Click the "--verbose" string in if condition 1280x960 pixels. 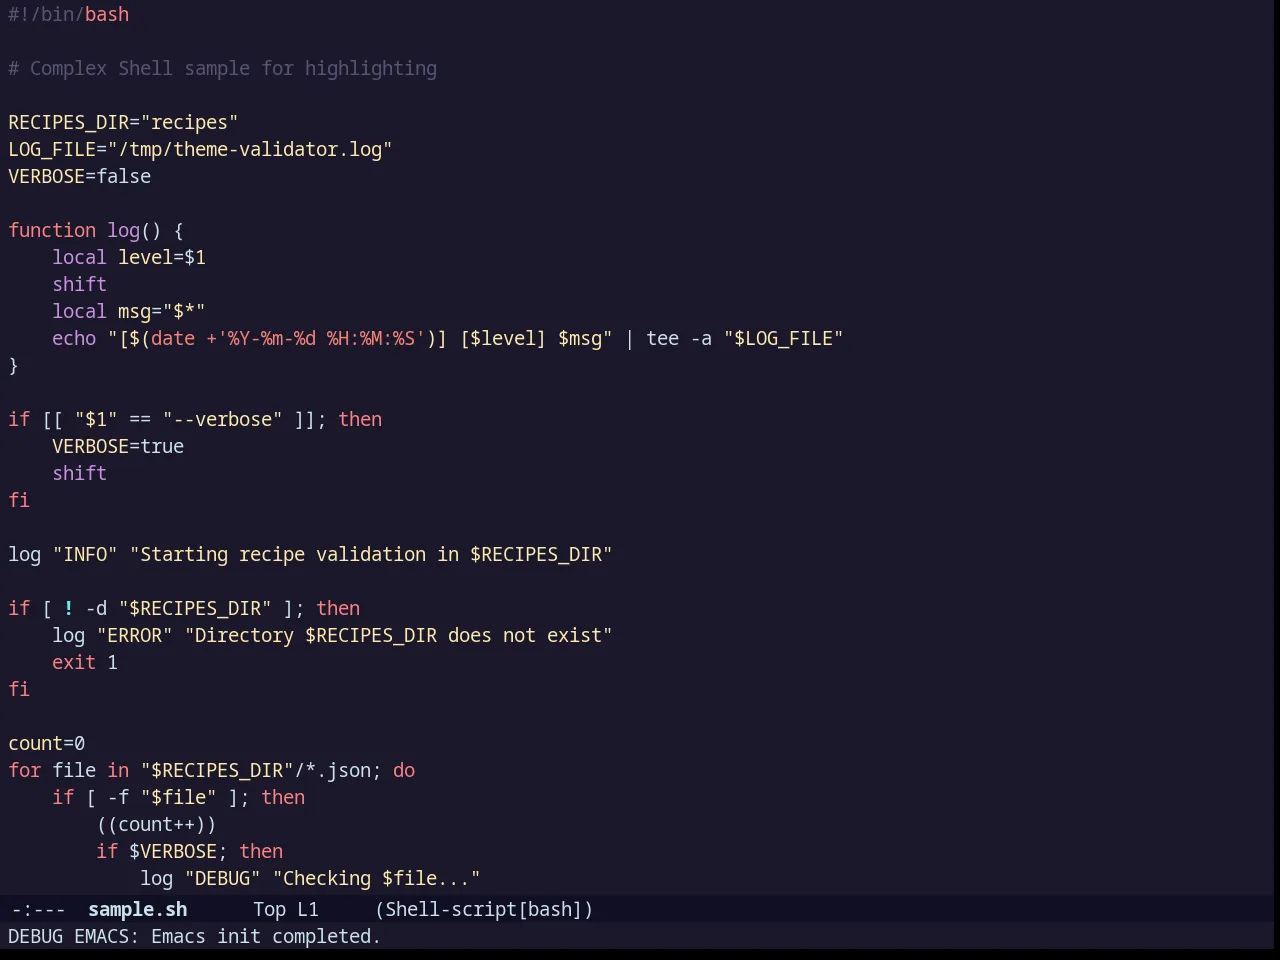(x=223, y=419)
